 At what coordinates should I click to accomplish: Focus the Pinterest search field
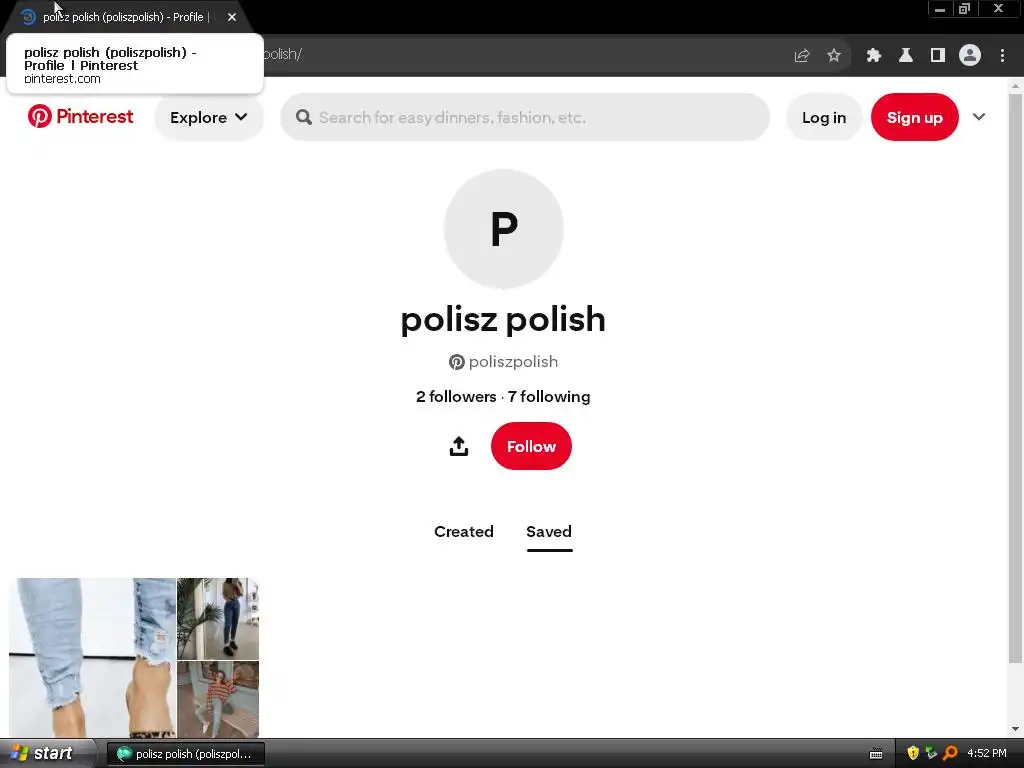click(525, 118)
